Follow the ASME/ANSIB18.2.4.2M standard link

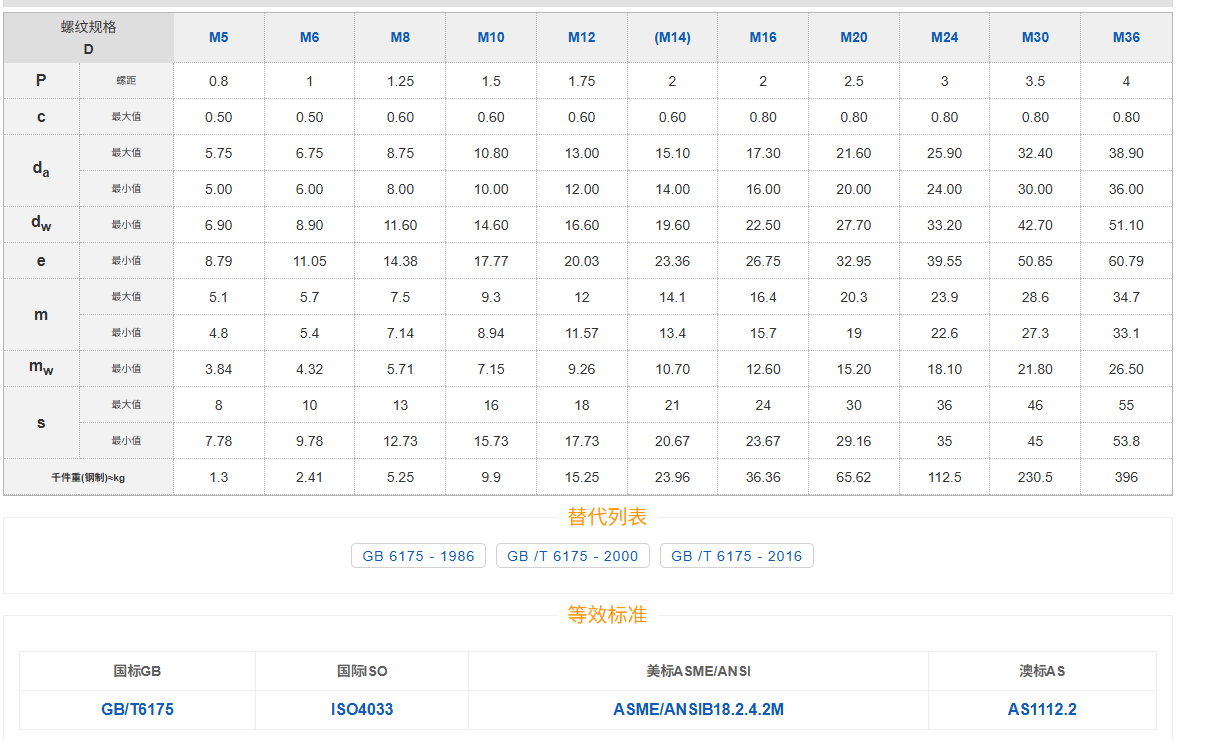[698, 710]
